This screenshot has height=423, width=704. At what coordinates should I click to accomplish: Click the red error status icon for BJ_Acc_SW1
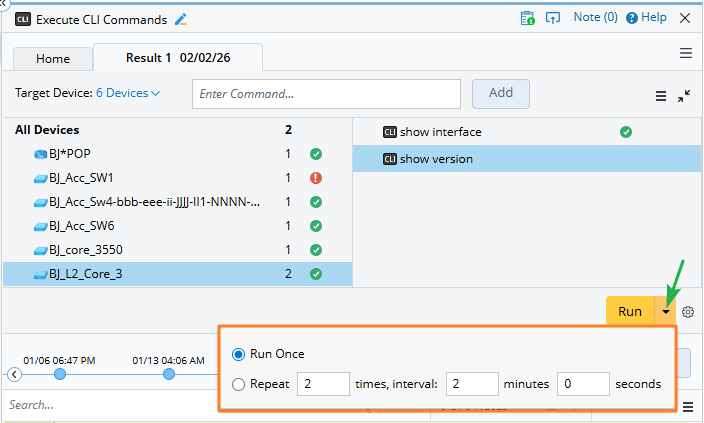point(315,178)
